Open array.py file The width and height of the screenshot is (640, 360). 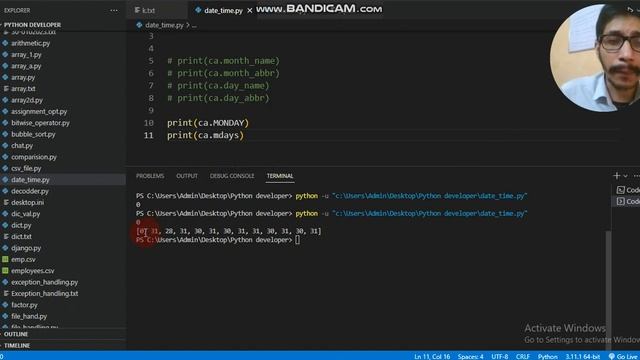click(x=23, y=78)
